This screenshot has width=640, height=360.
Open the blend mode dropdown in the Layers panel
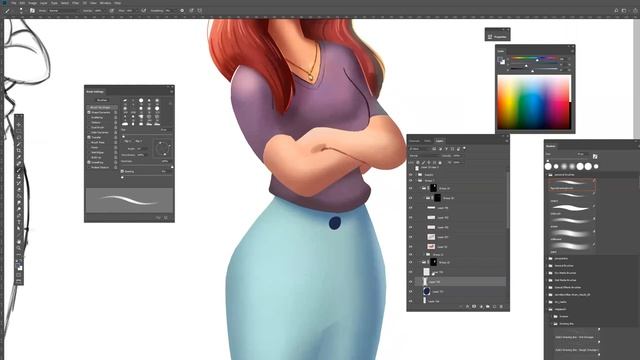click(x=424, y=156)
